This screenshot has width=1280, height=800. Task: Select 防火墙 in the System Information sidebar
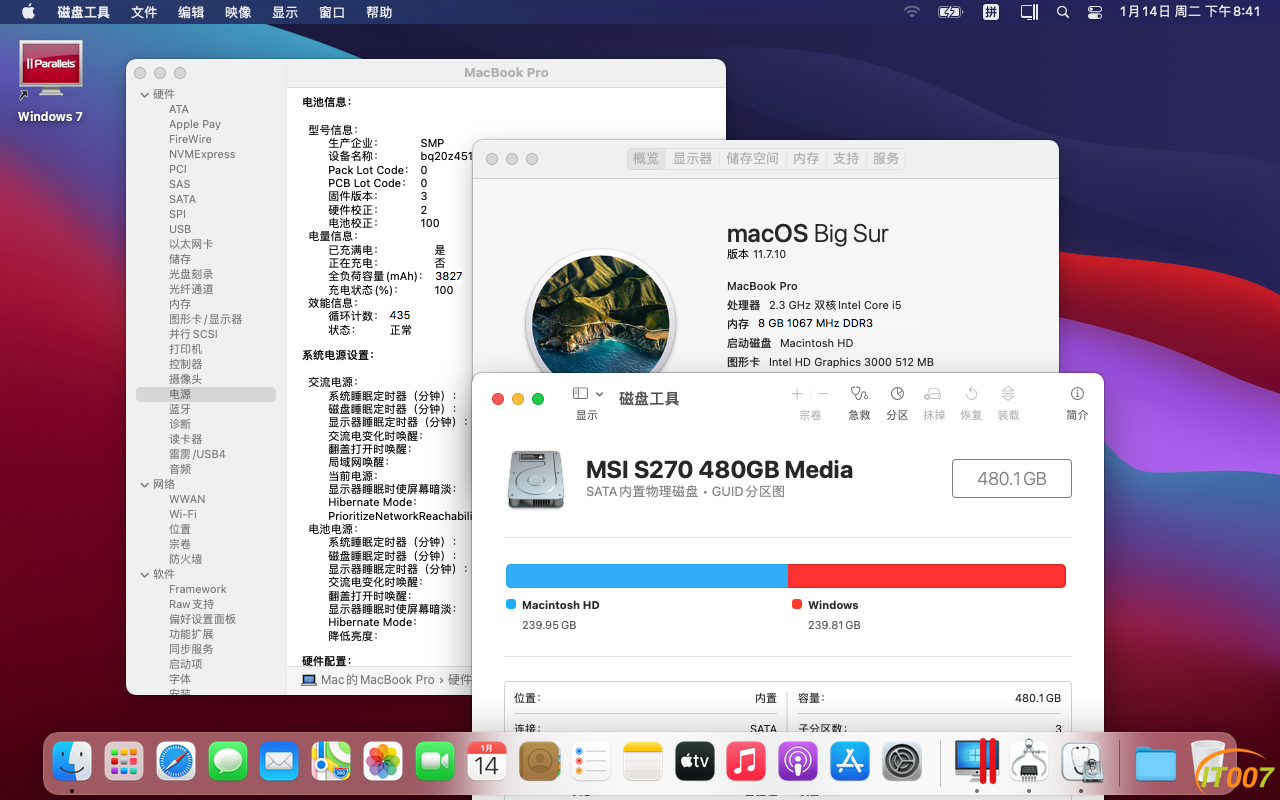tap(186, 559)
